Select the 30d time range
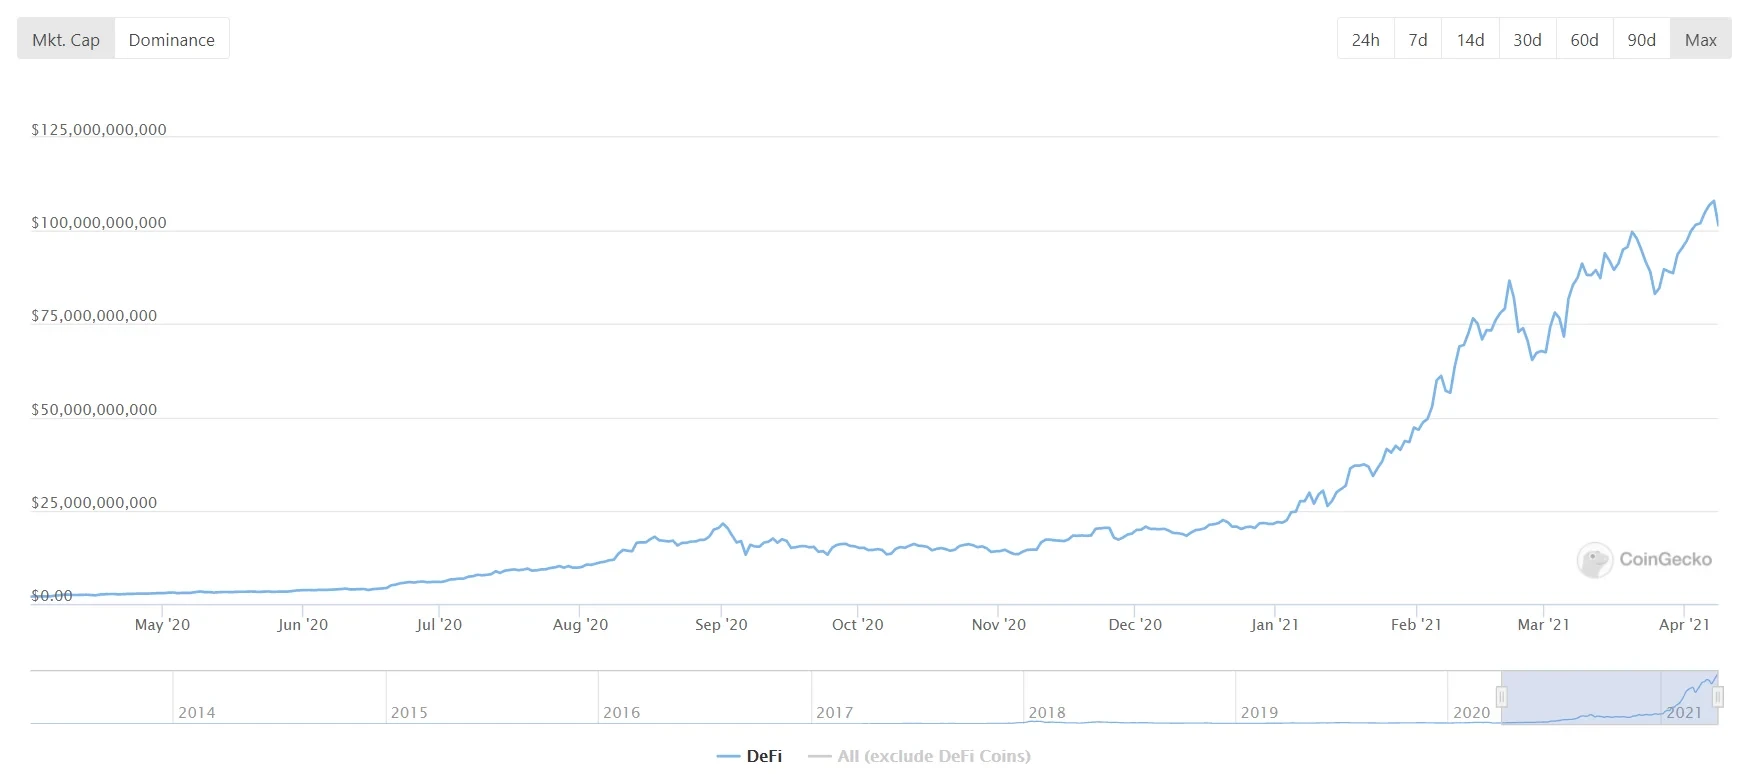1762x774 pixels. pos(1527,40)
